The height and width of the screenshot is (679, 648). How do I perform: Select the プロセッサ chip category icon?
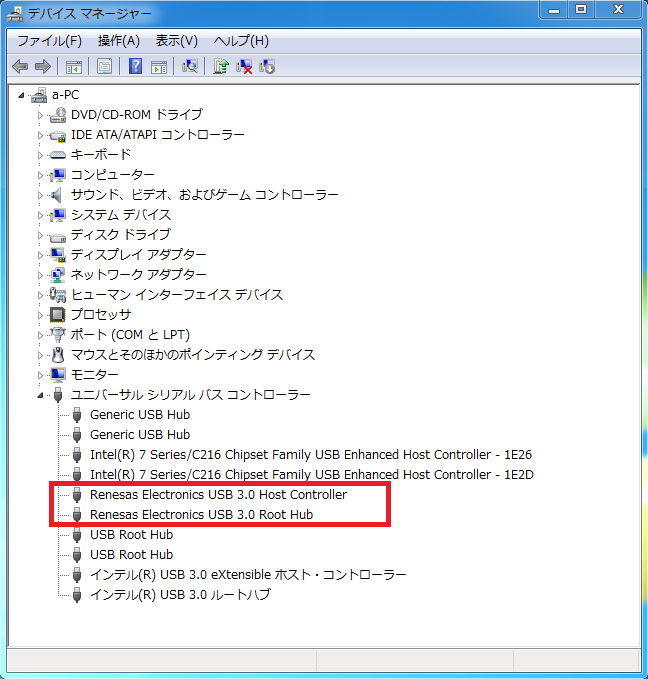(58, 315)
